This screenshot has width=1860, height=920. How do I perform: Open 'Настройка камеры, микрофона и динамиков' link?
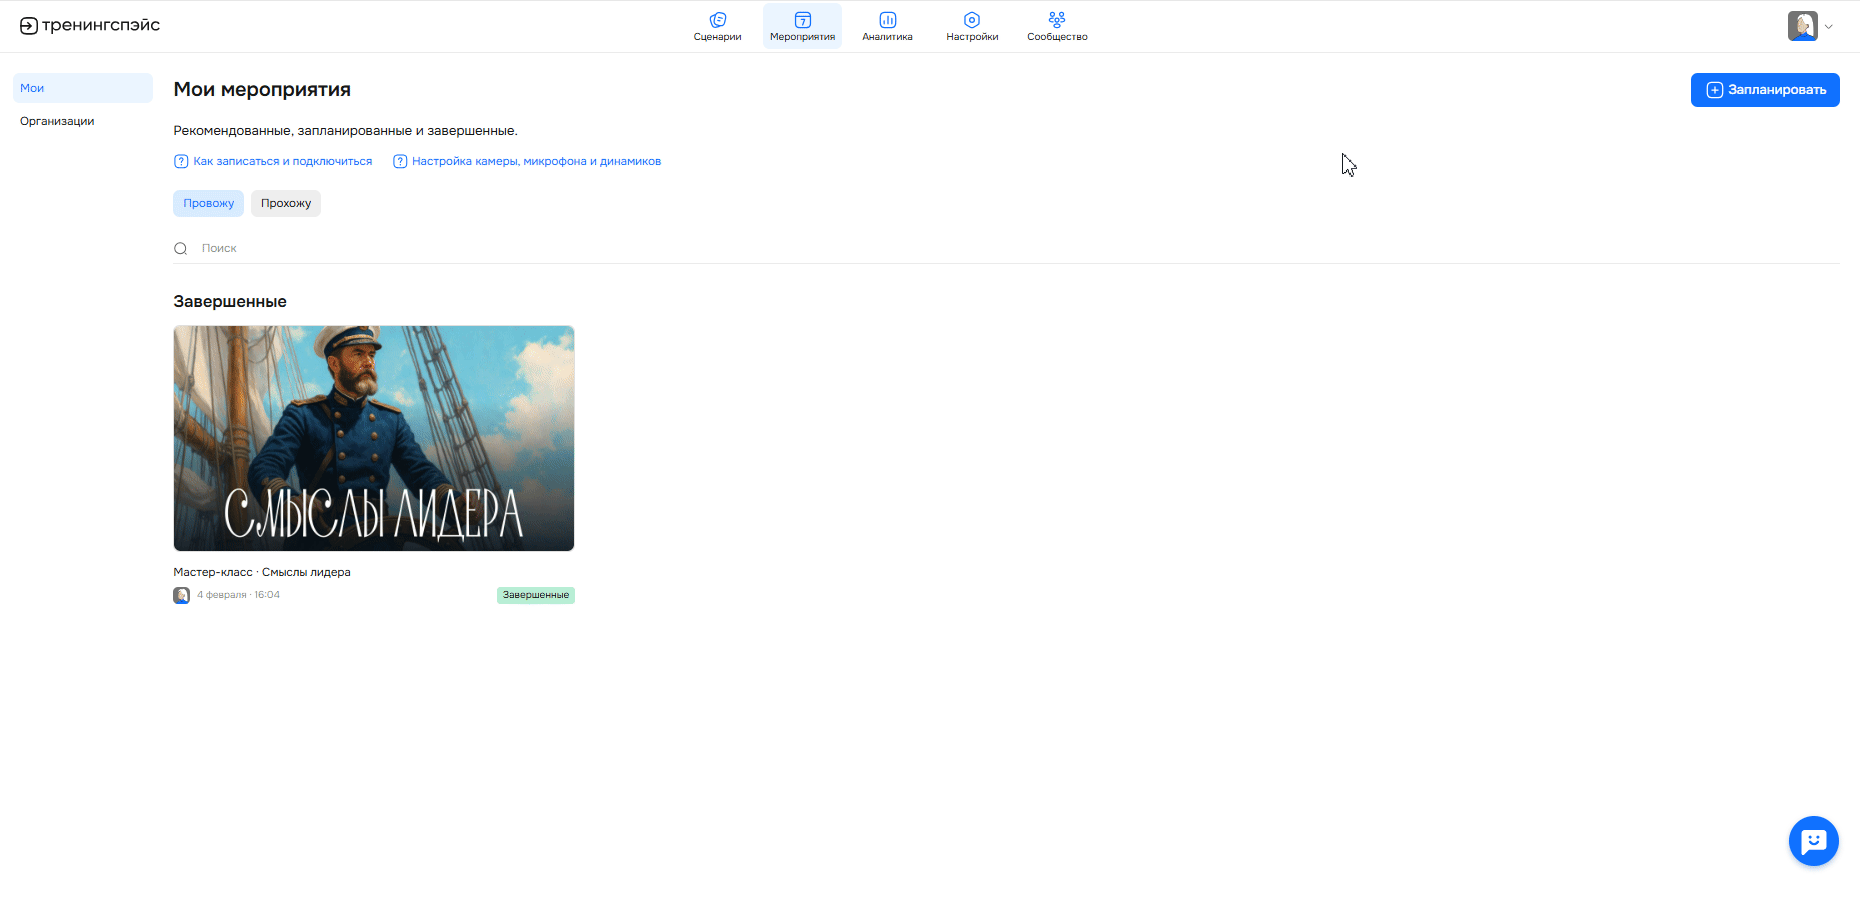point(536,162)
